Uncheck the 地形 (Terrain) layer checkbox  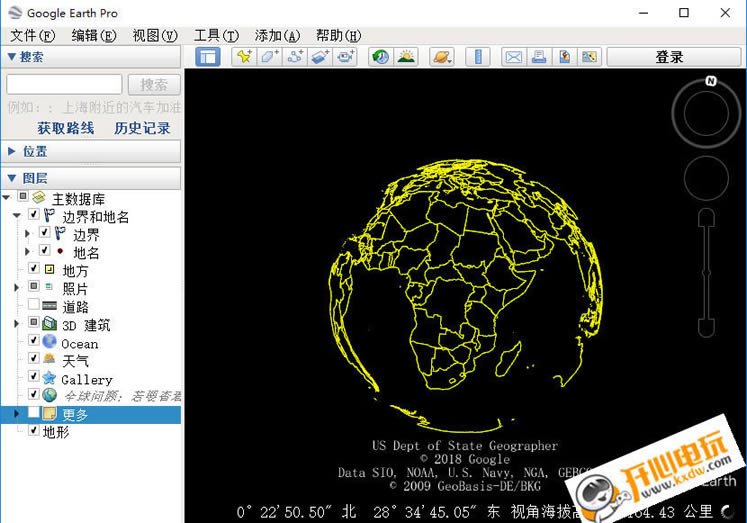pos(34,431)
